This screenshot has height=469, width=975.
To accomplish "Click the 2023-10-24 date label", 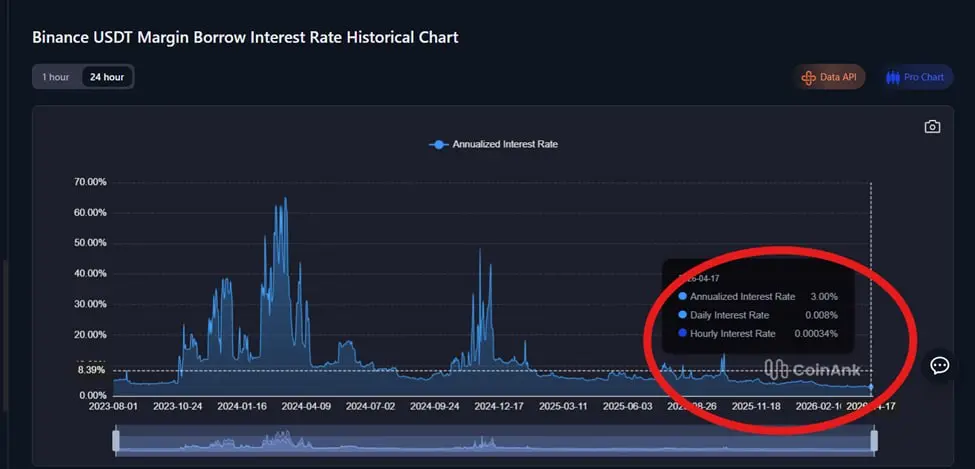I will click(178, 406).
